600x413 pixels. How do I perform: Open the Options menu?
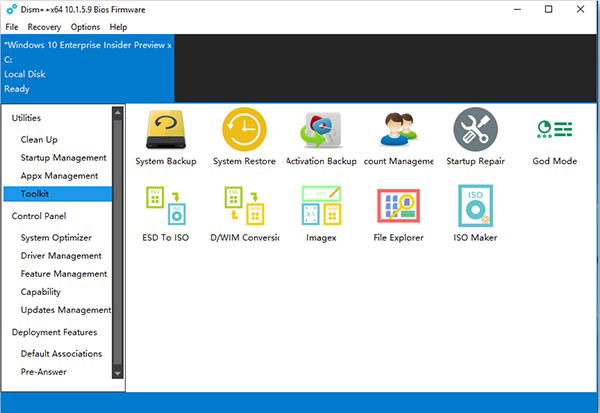click(x=85, y=27)
